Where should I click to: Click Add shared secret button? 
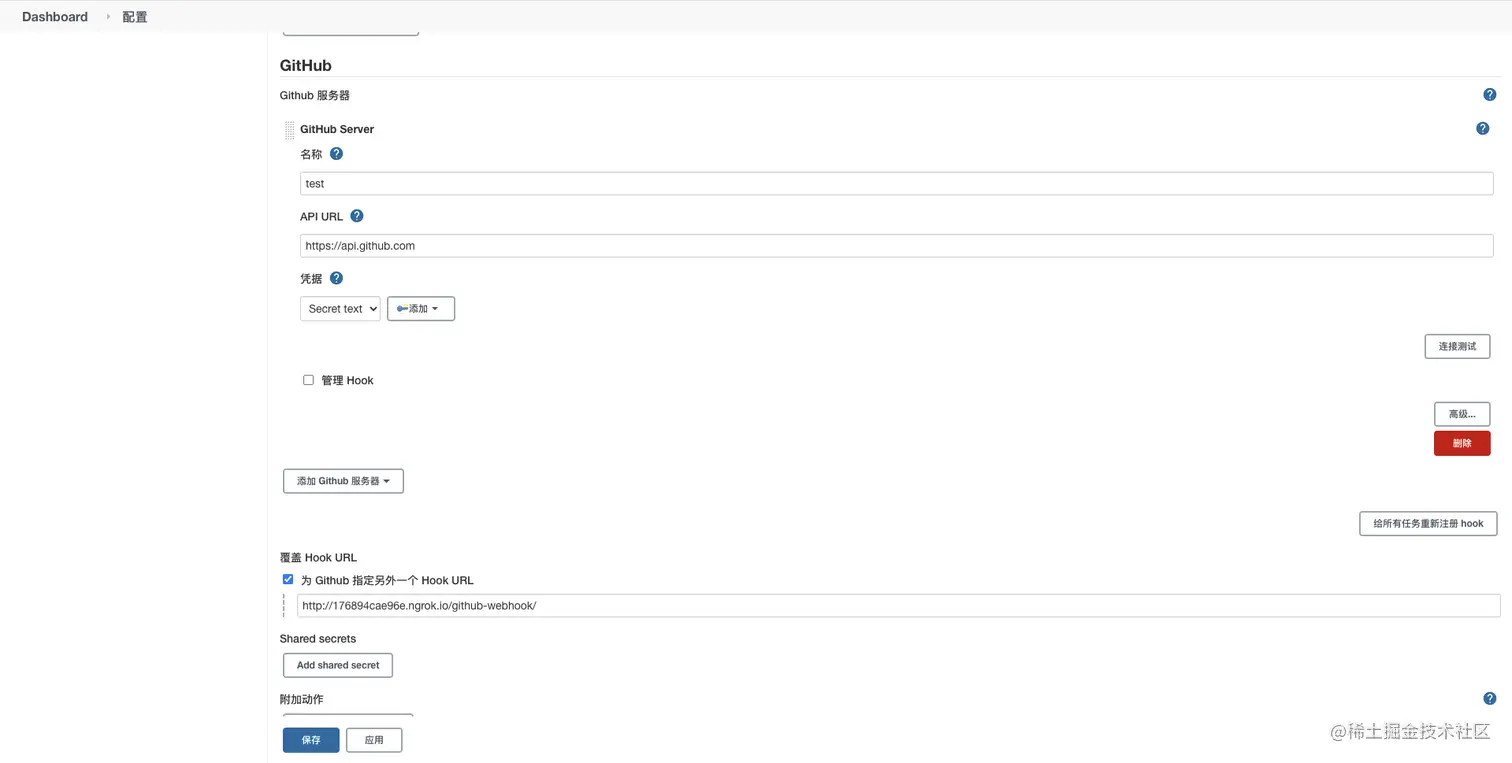tap(338, 665)
